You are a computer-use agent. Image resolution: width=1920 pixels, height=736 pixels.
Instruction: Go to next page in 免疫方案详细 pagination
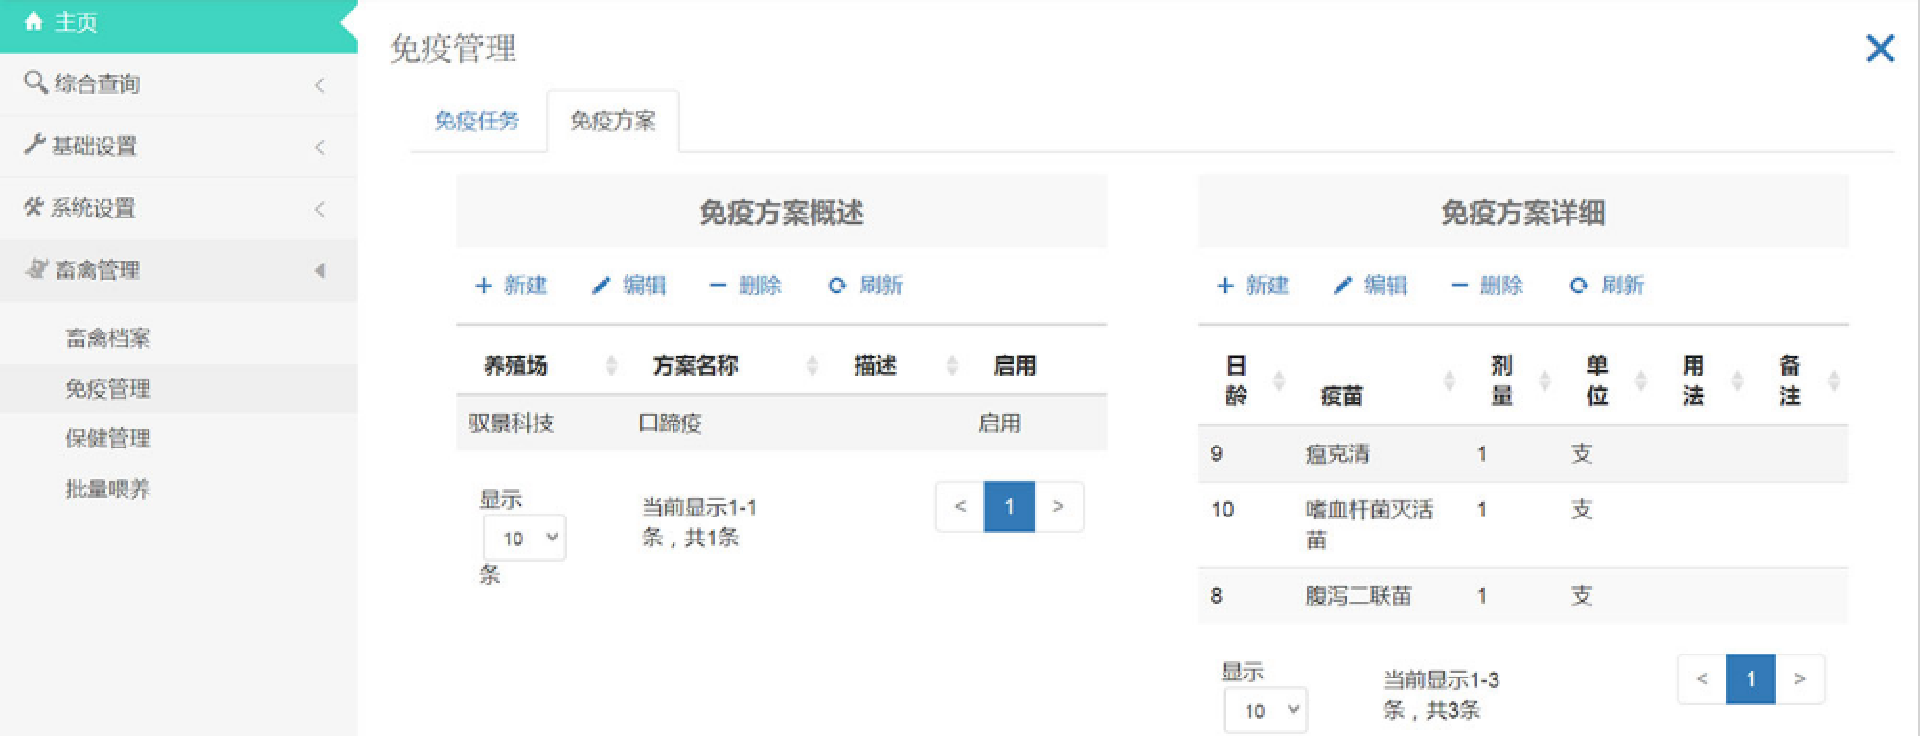[1799, 679]
